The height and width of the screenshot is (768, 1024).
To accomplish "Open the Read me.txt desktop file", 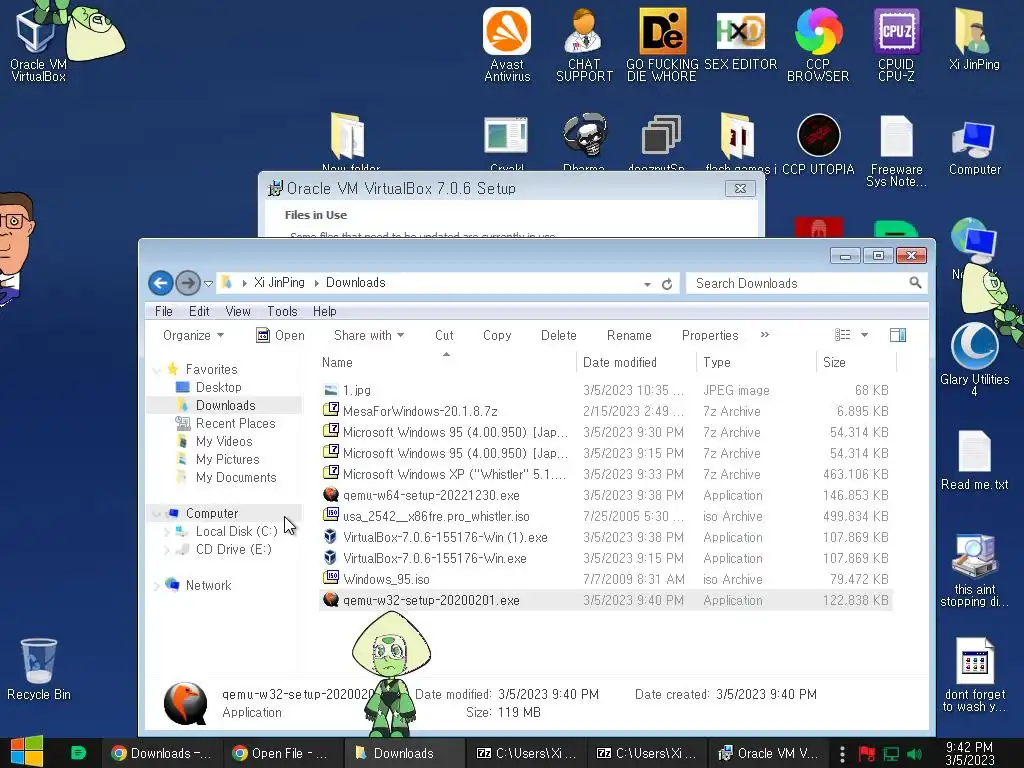I will click(x=974, y=460).
